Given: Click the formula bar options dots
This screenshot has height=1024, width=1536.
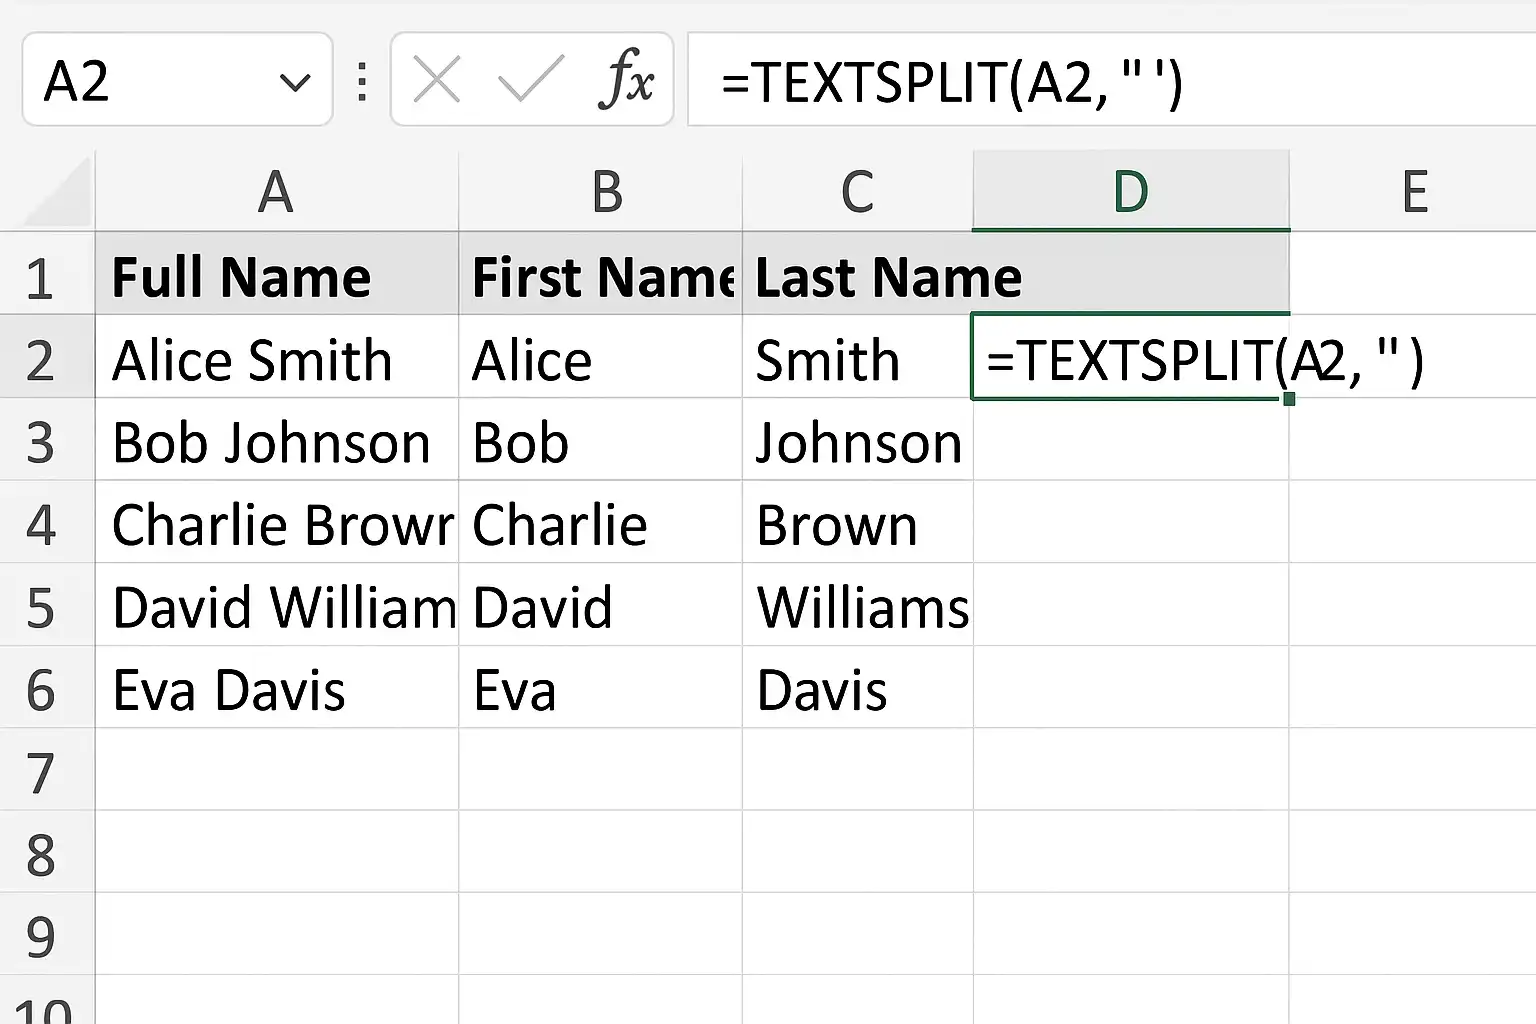Looking at the screenshot, I should tap(362, 81).
